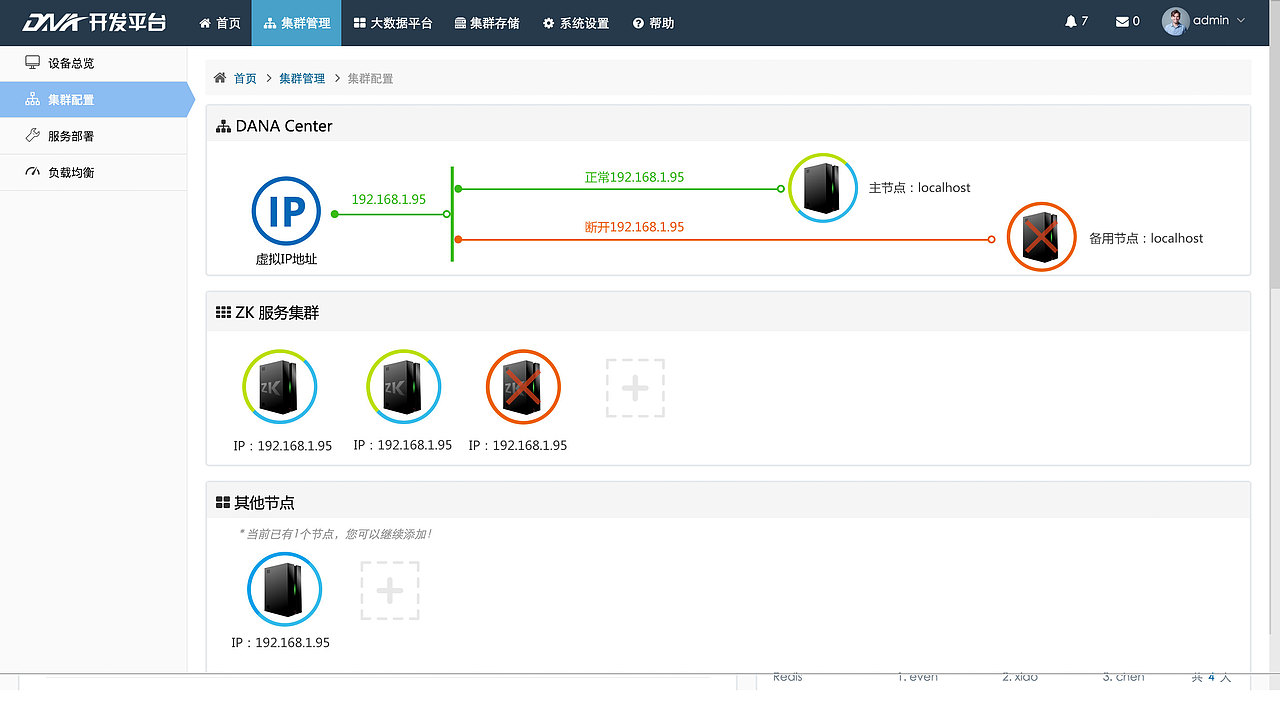Open the 大数据平台 navigation tab
1280x716 pixels.
click(x=392, y=23)
